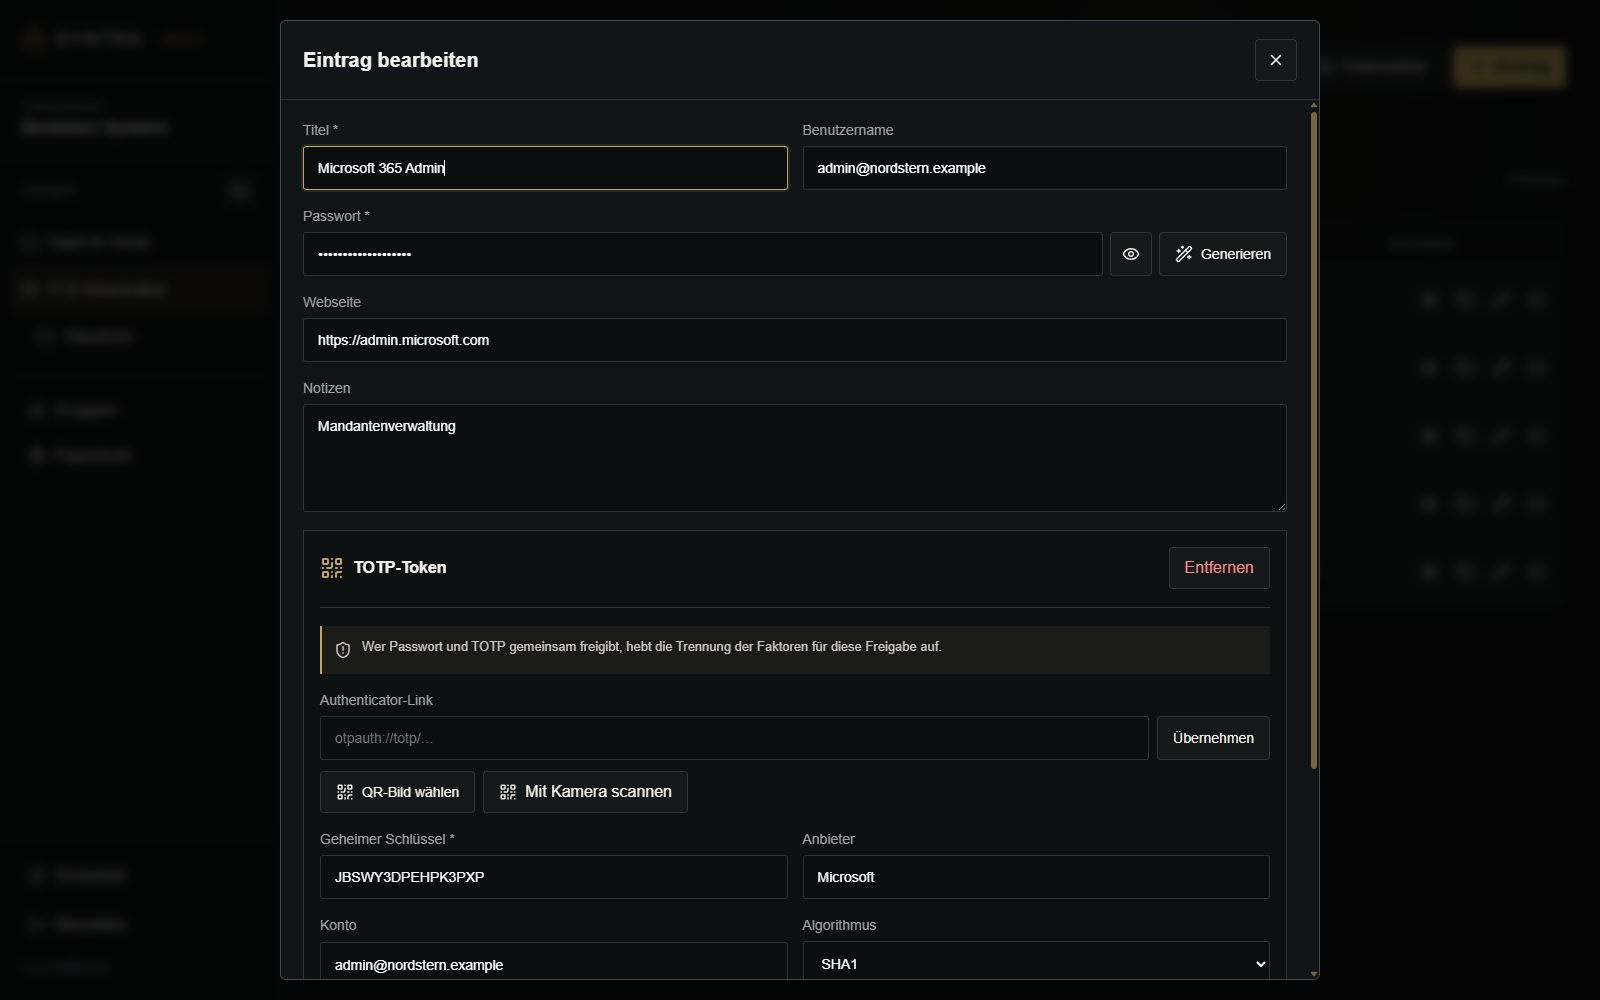Click the "Anbieter" field label
Screen dimensions: 1600x1000
pos(828,839)
